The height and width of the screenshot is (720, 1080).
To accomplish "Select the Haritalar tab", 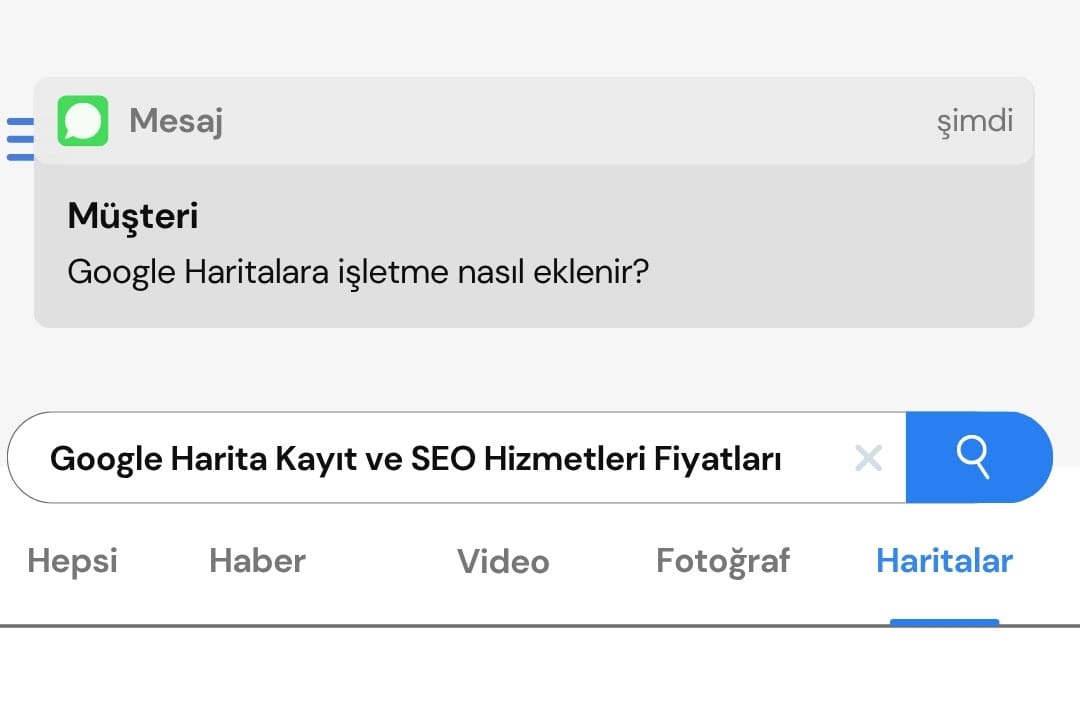I will [x=944, y=561].
